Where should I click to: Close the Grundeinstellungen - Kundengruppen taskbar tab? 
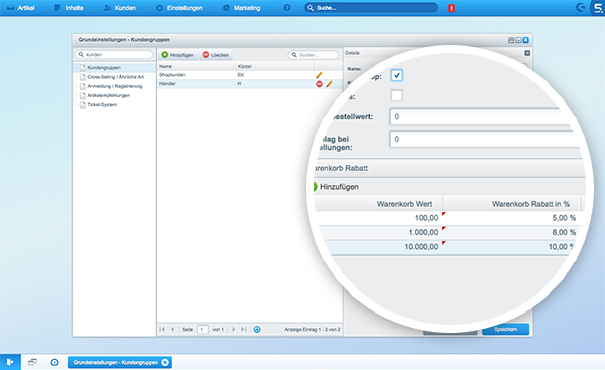click(165, 362)
